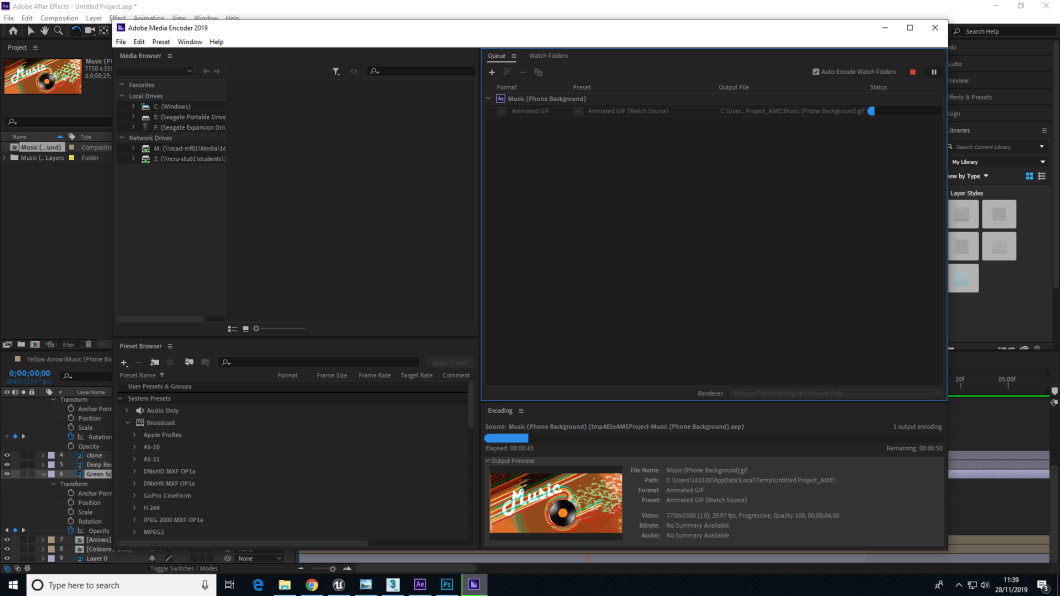Open the Preset menu

point(161,42)
